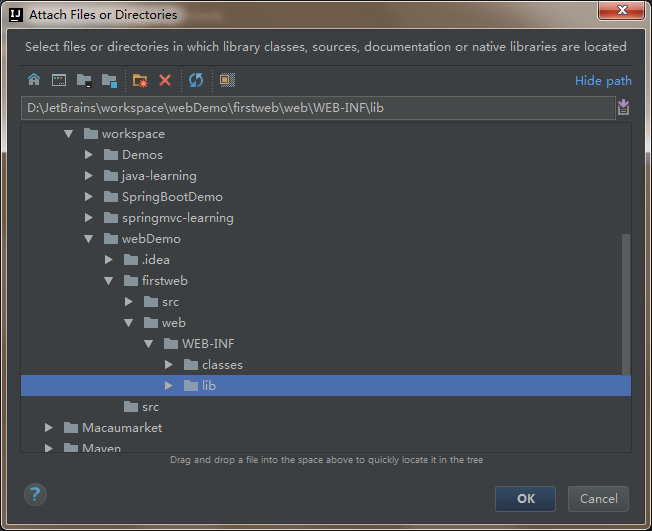Expand the Macaumarket folder
This screenshot has height=531, width=652.
49,427
